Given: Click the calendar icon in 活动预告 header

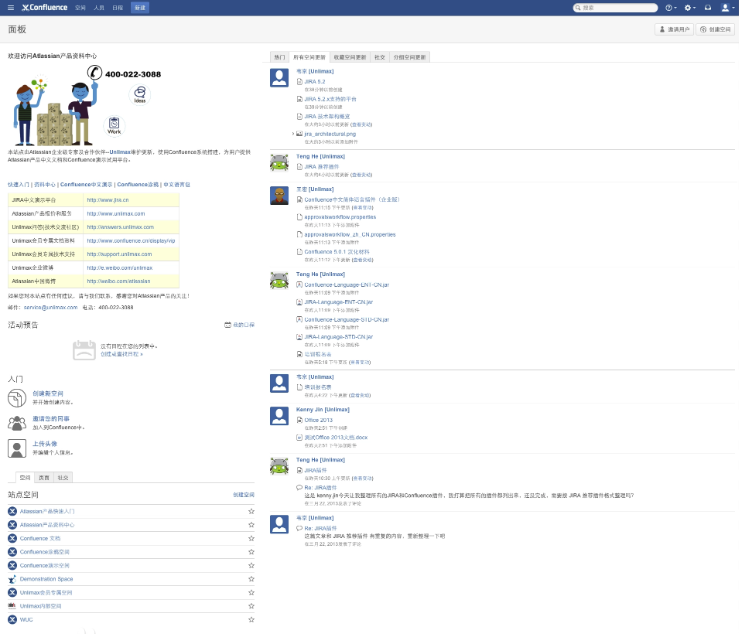Looking at the screenshot, I should click(x=228, y=325).
